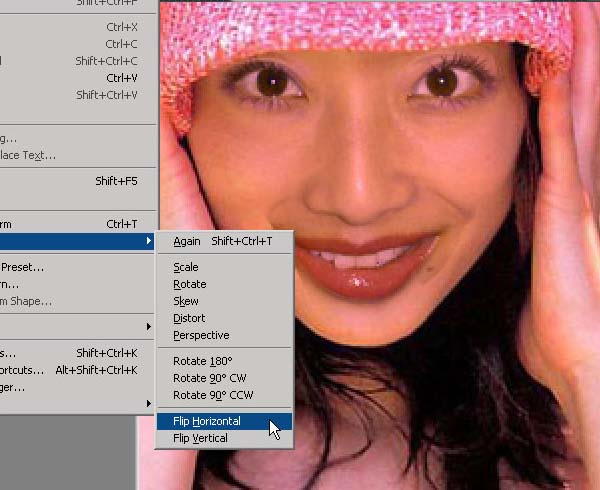The height and width of the screenshot is (490, 600).
Task: Choose Flip Vertical in the Transform submenu
Action: (224, 438)
